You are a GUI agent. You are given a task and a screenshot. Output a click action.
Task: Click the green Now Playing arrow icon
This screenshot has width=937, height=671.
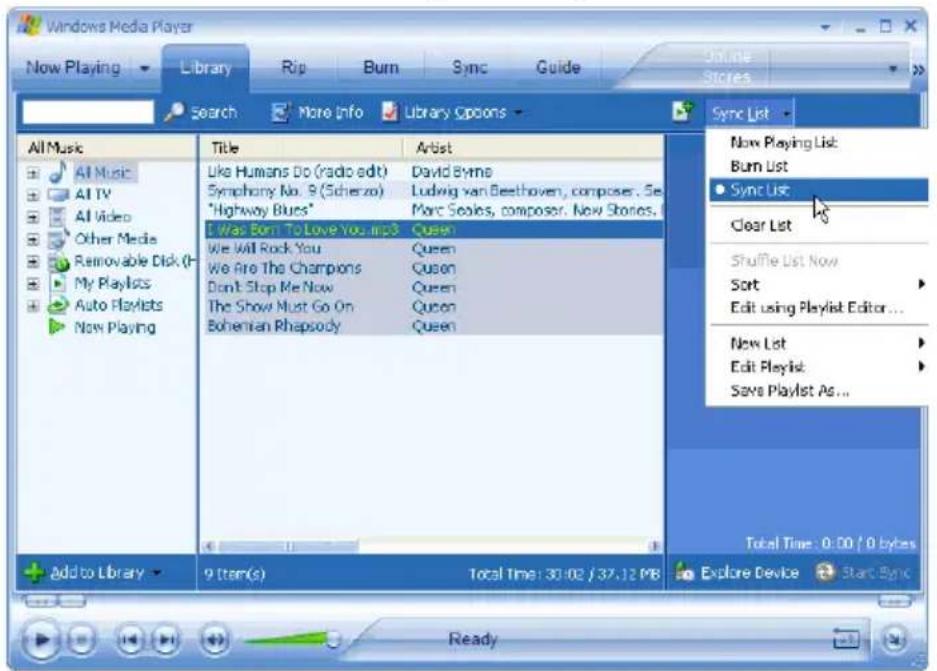pos(56,327)
